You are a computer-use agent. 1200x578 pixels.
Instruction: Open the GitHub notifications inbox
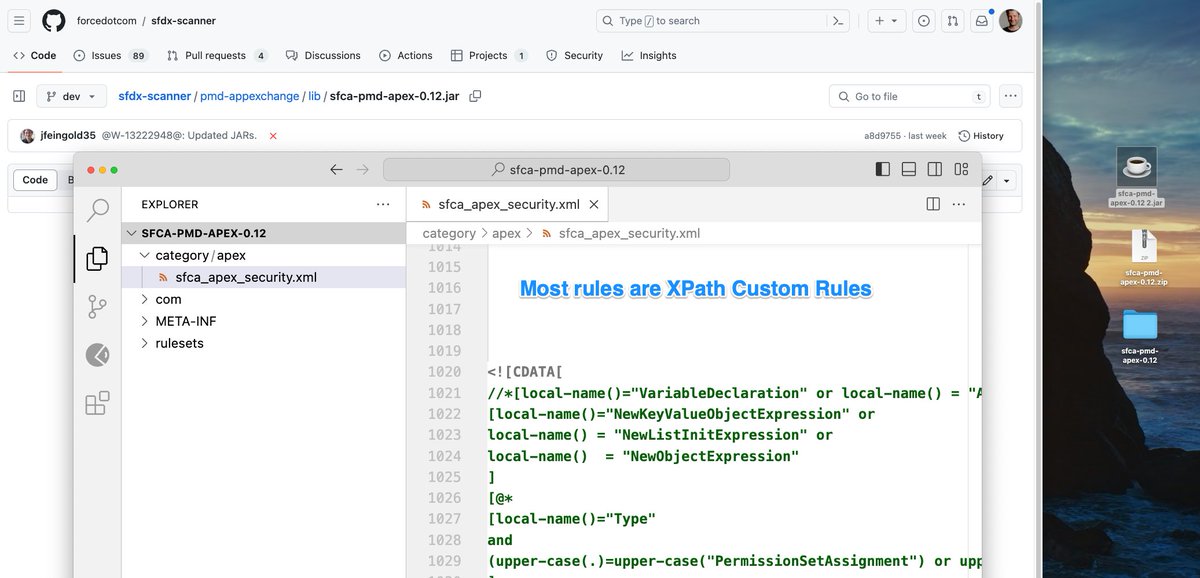pos(982,21)
